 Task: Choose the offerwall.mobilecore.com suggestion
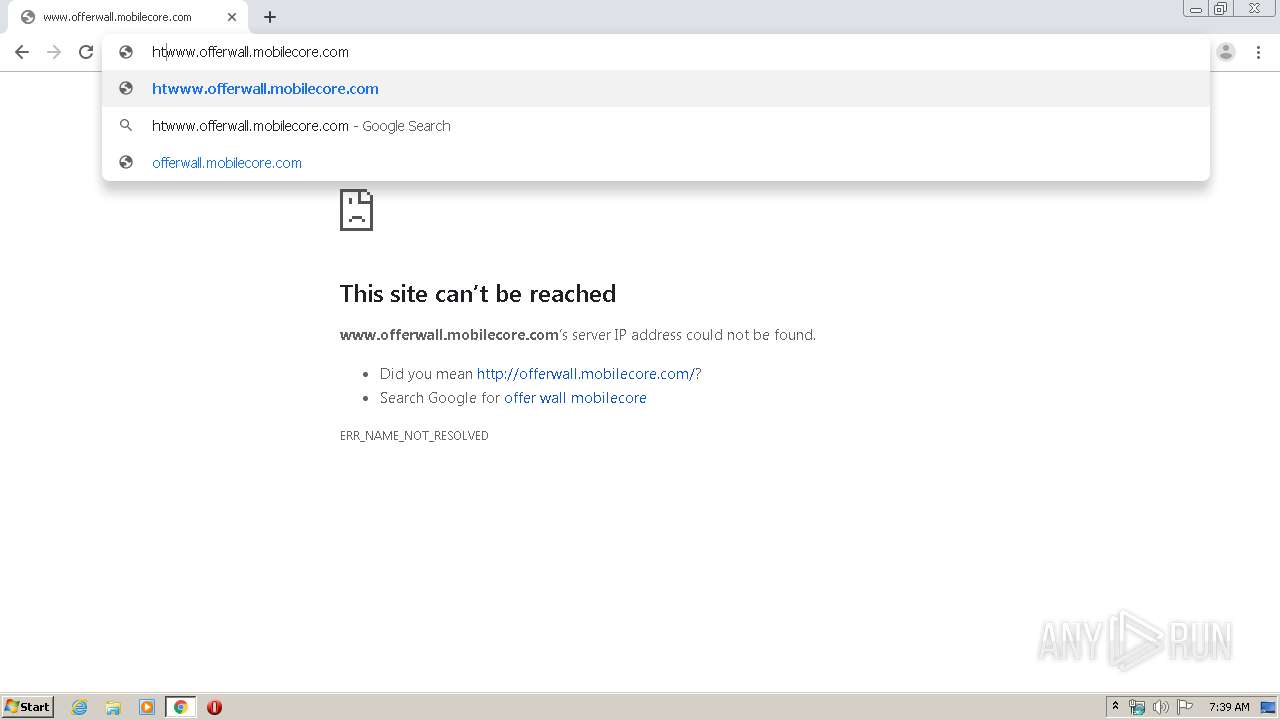(656, 162)
